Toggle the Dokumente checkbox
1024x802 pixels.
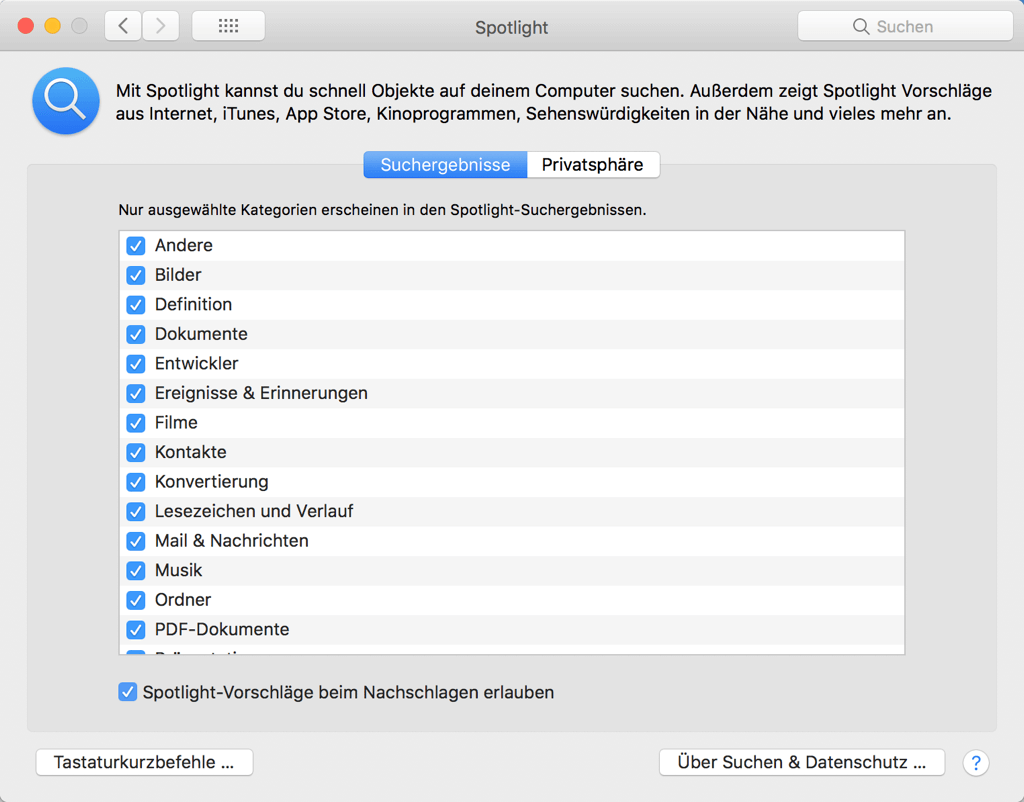136,334
